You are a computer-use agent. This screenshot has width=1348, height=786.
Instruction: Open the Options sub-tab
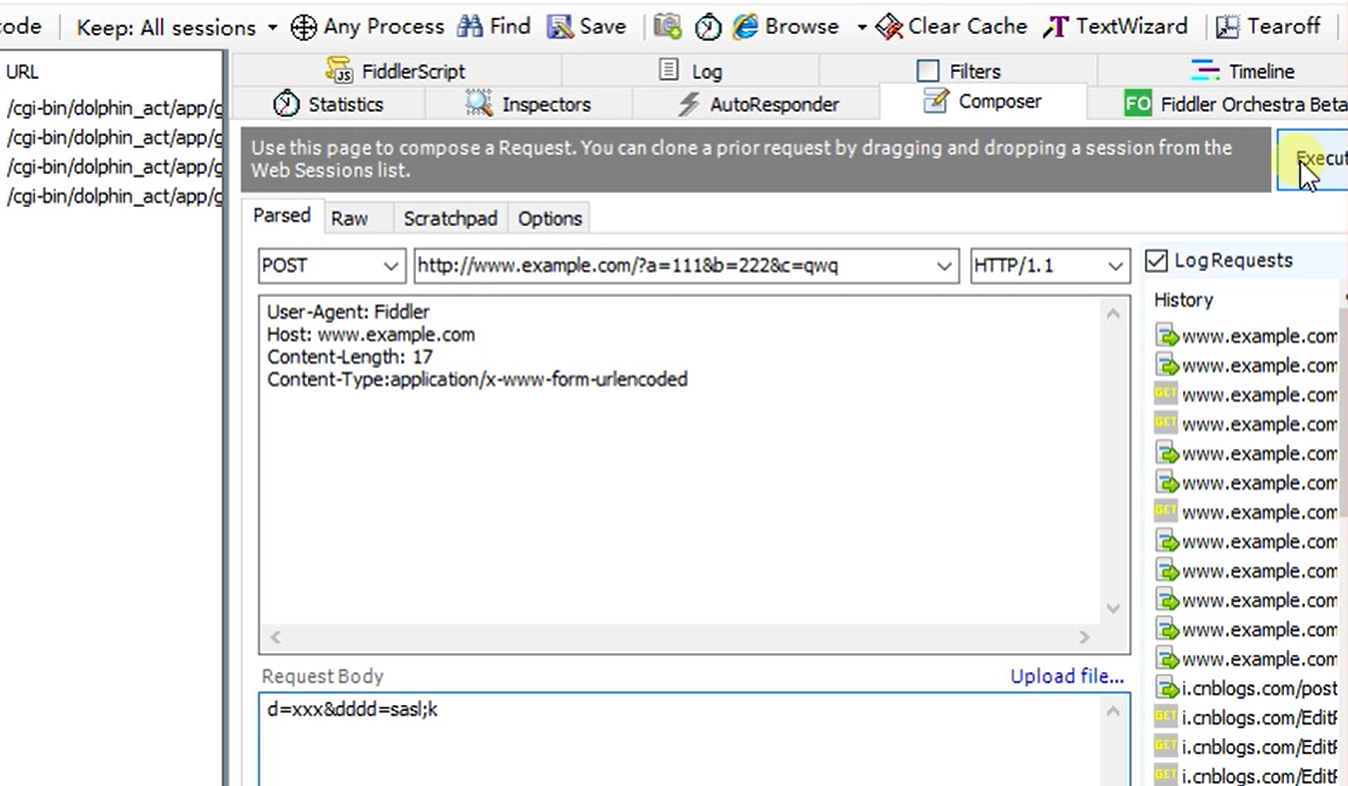550,218
